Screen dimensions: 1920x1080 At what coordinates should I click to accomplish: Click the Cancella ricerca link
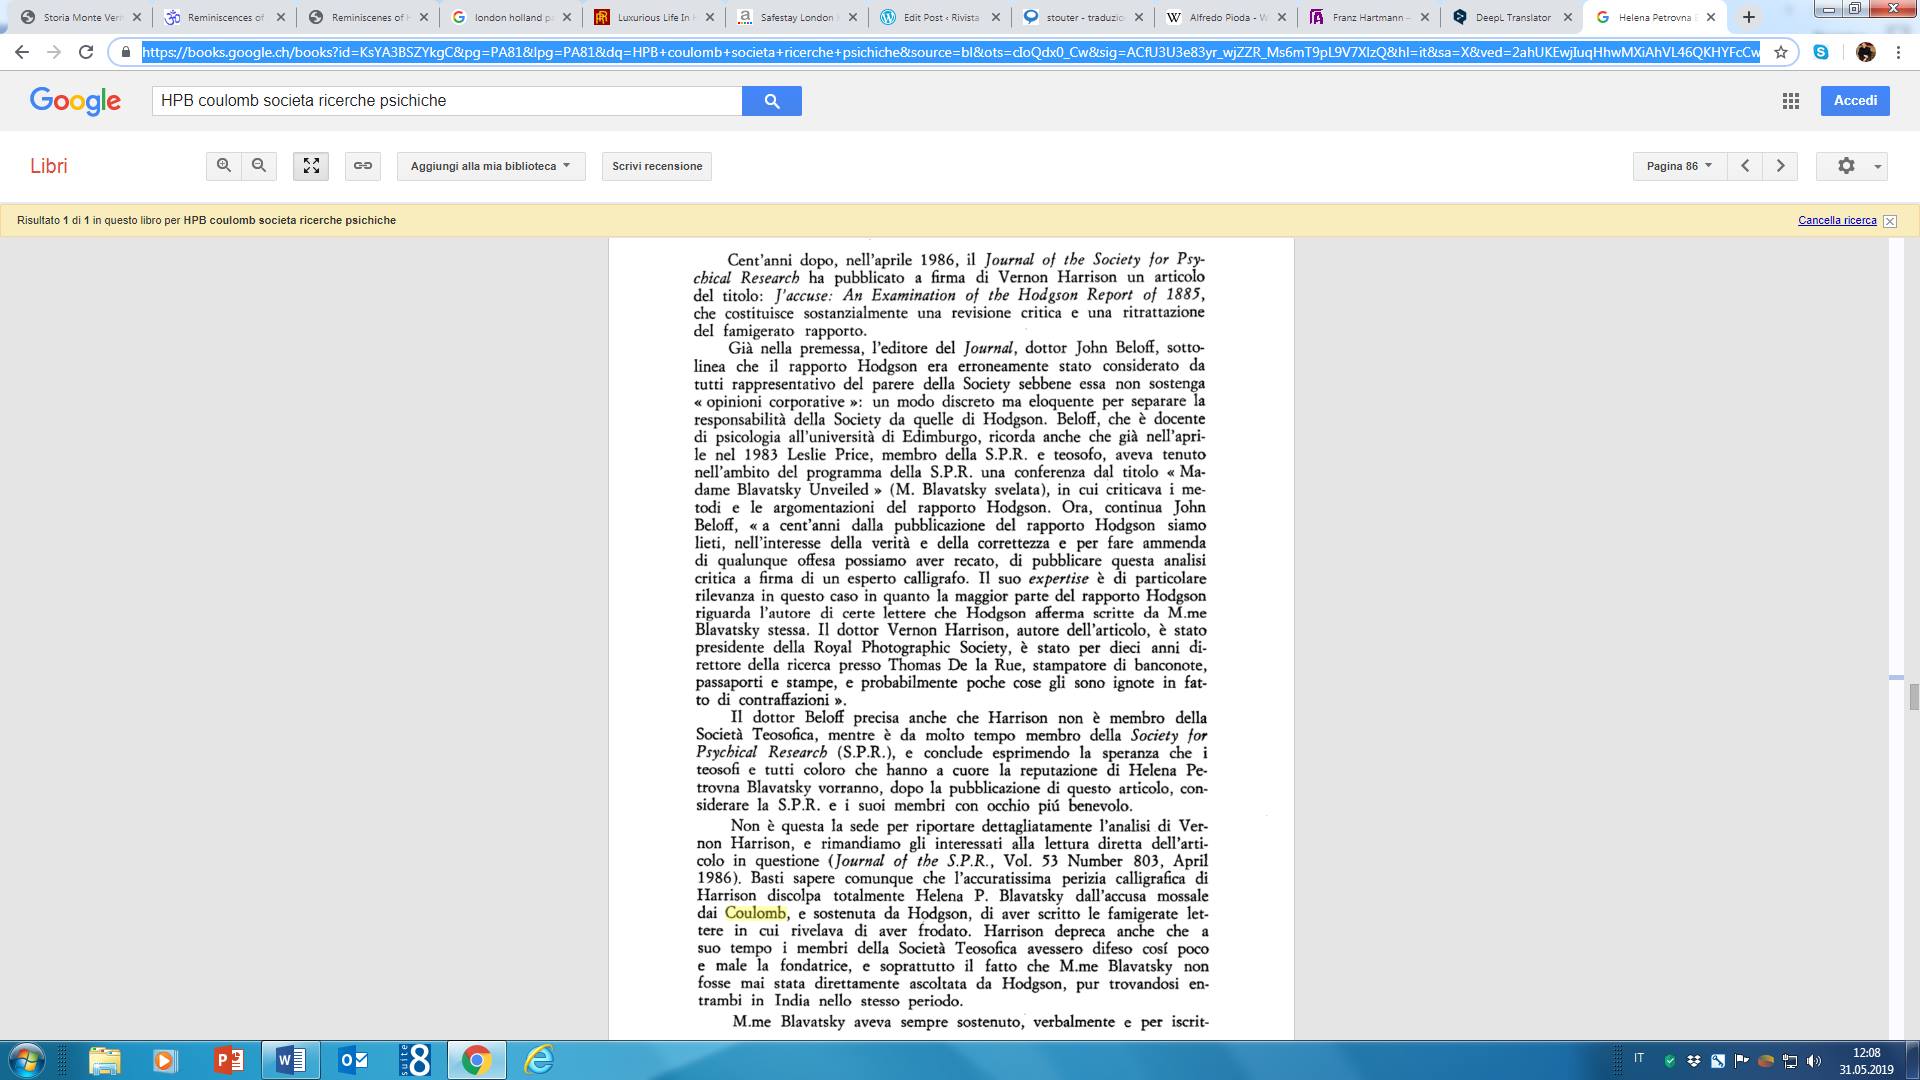pyautogui.click(x=1837, y=220)
